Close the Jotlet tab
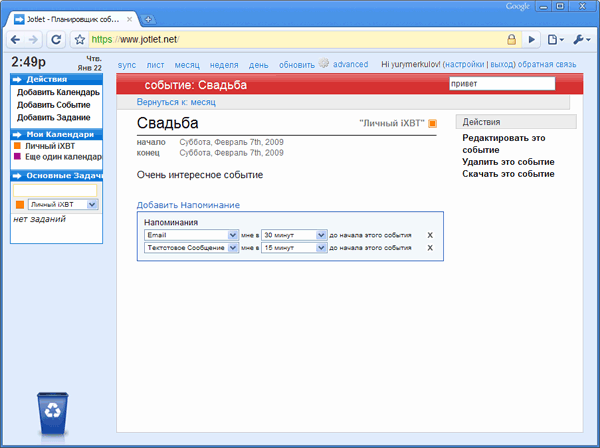This screenshot has width=600, height=448. (x=129, y=19)
